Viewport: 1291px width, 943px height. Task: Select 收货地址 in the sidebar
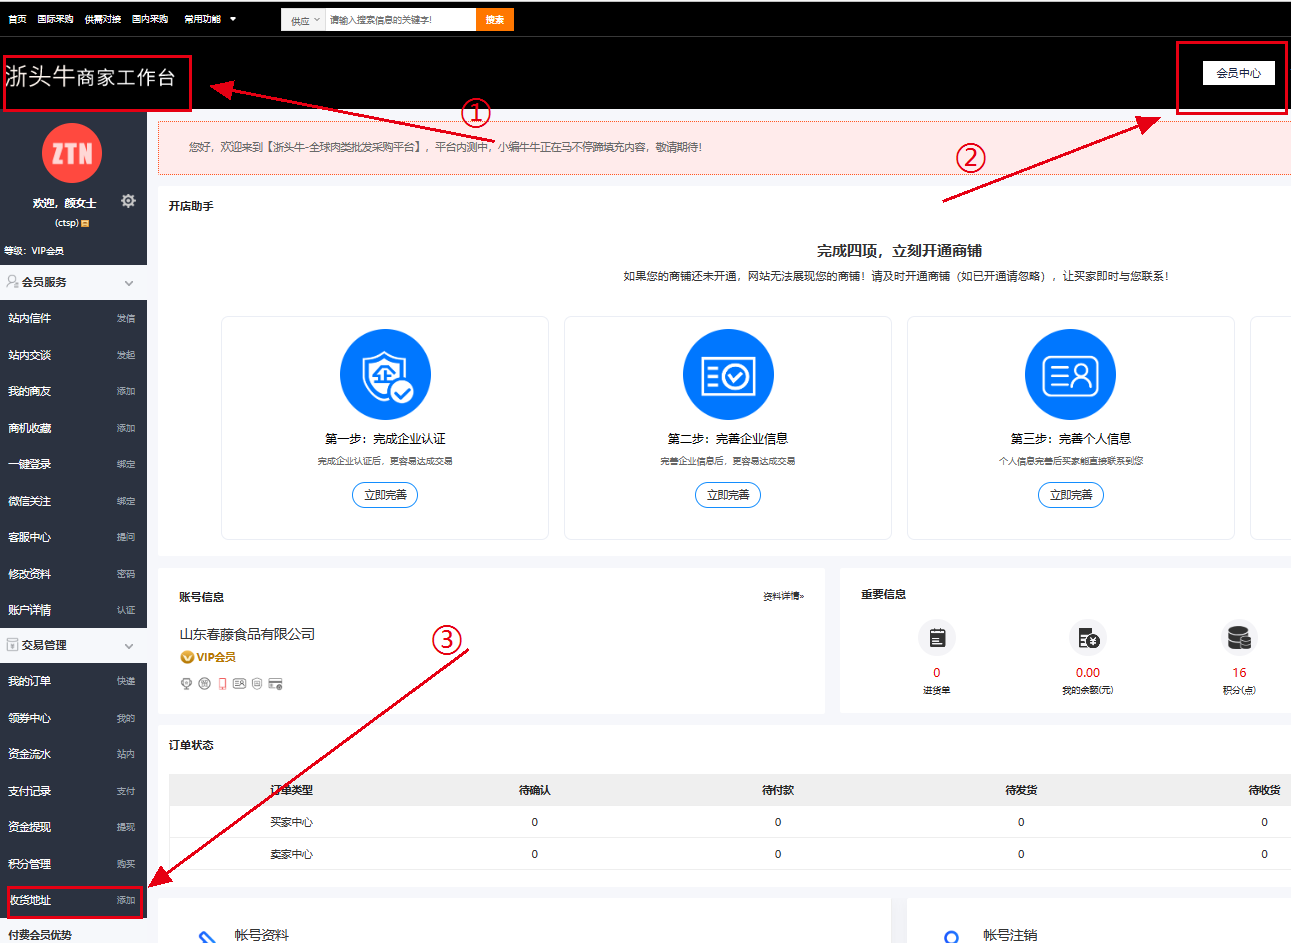(30, 900)
